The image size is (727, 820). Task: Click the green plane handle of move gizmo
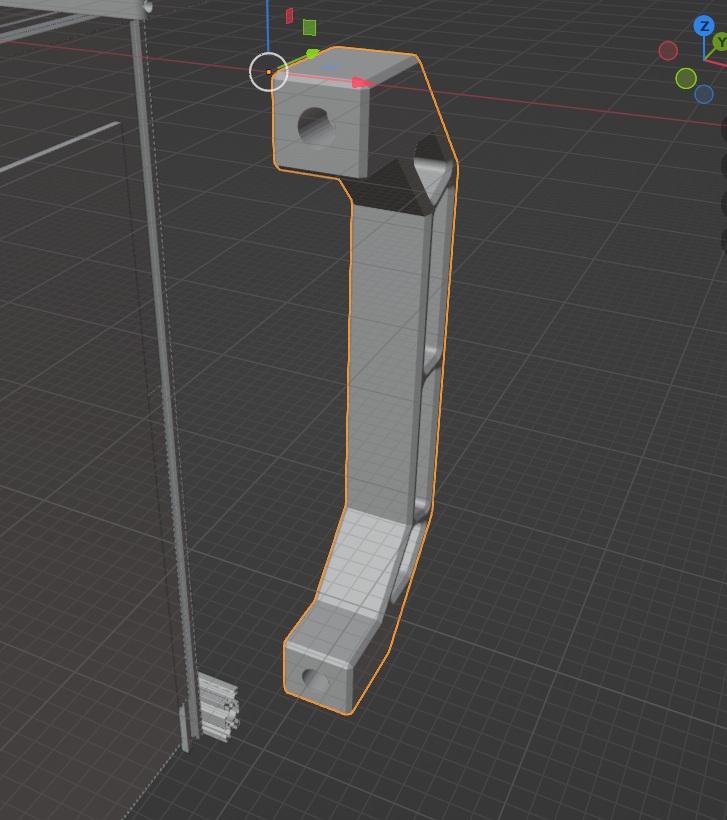coord(310,27)
